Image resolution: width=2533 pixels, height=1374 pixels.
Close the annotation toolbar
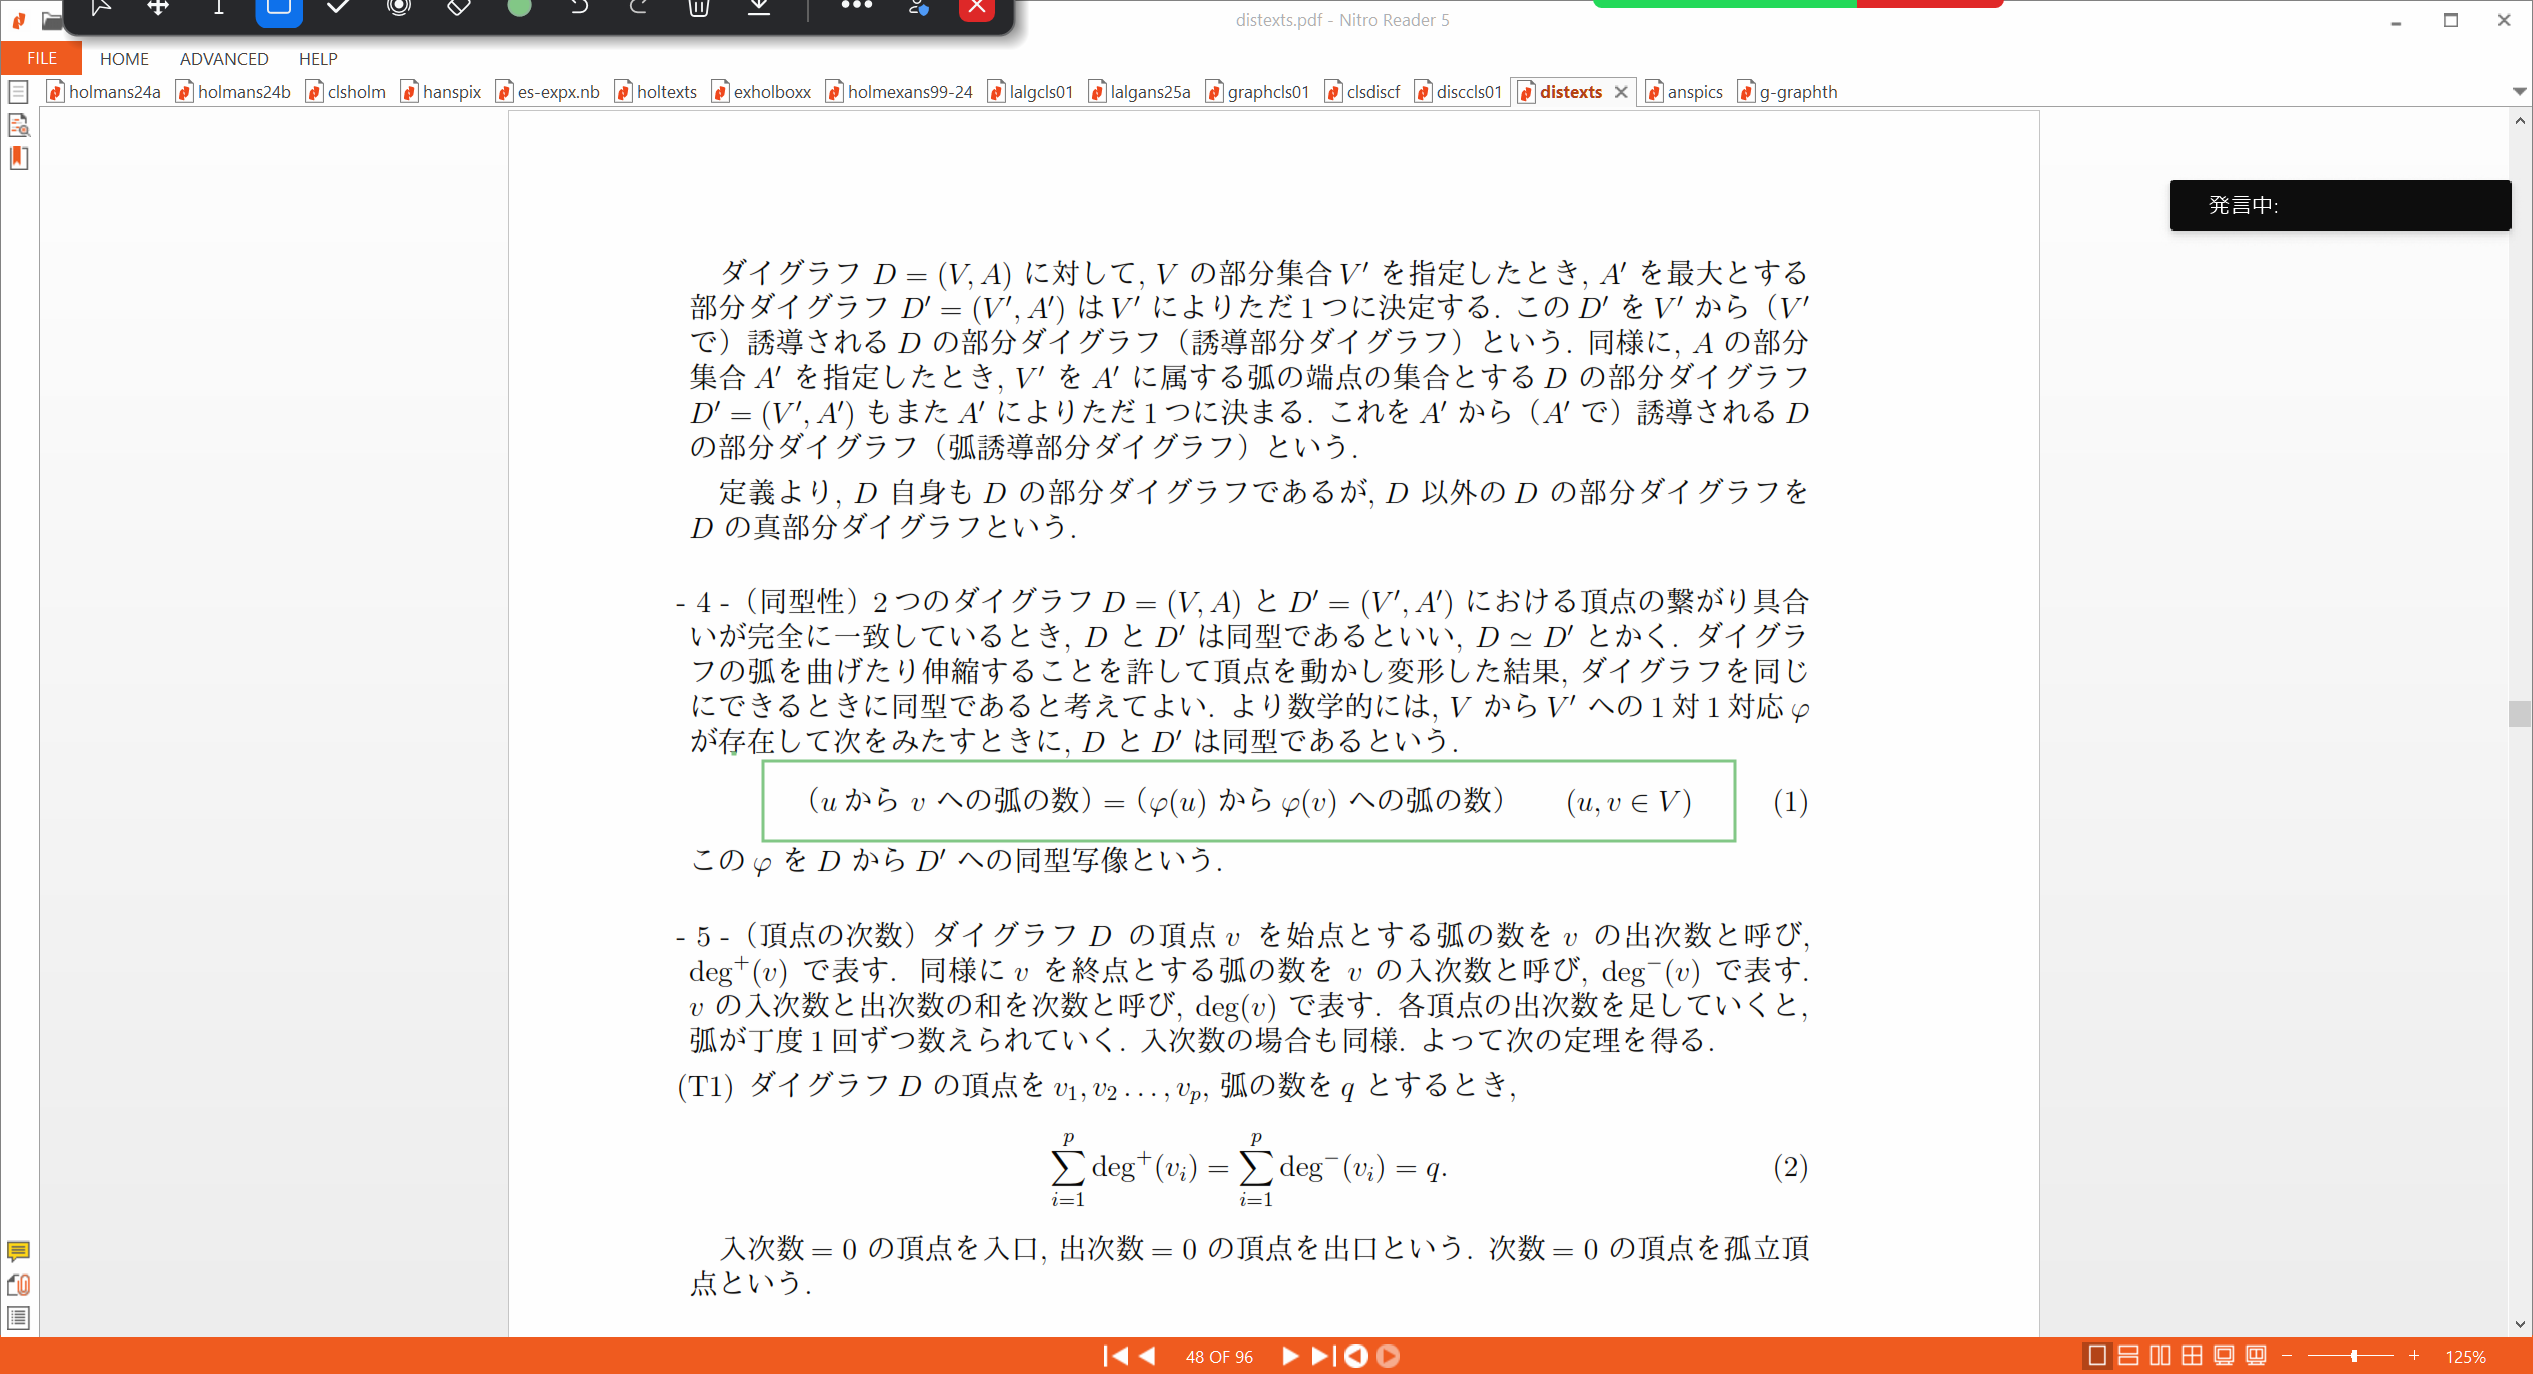point(977,8)
